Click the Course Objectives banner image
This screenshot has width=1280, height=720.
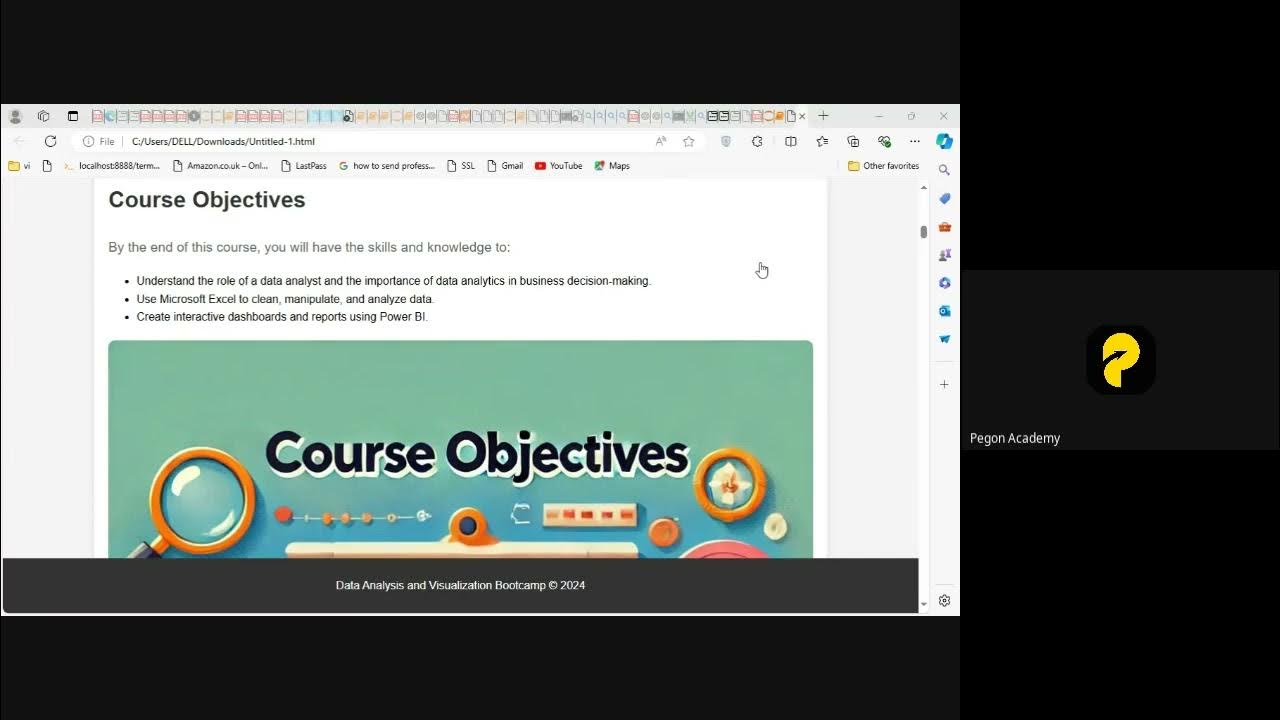pos(460,449)
